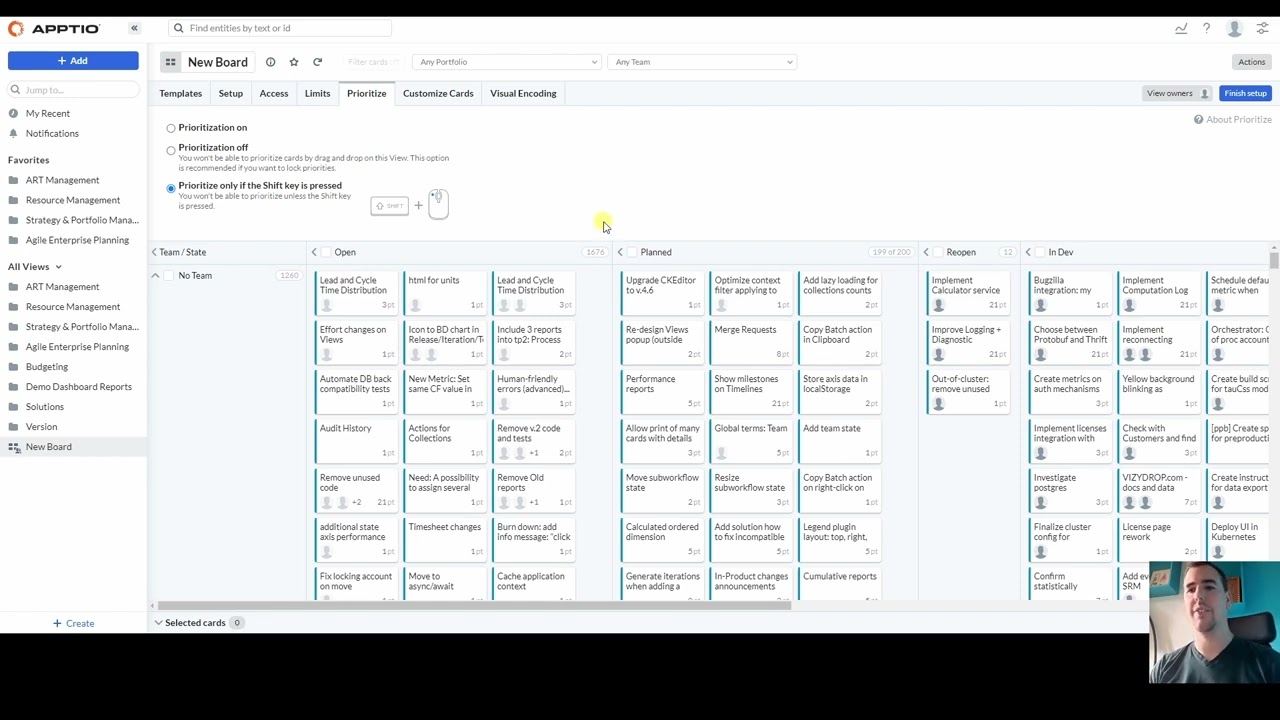Click the Apptio logo

coord(54,28)
